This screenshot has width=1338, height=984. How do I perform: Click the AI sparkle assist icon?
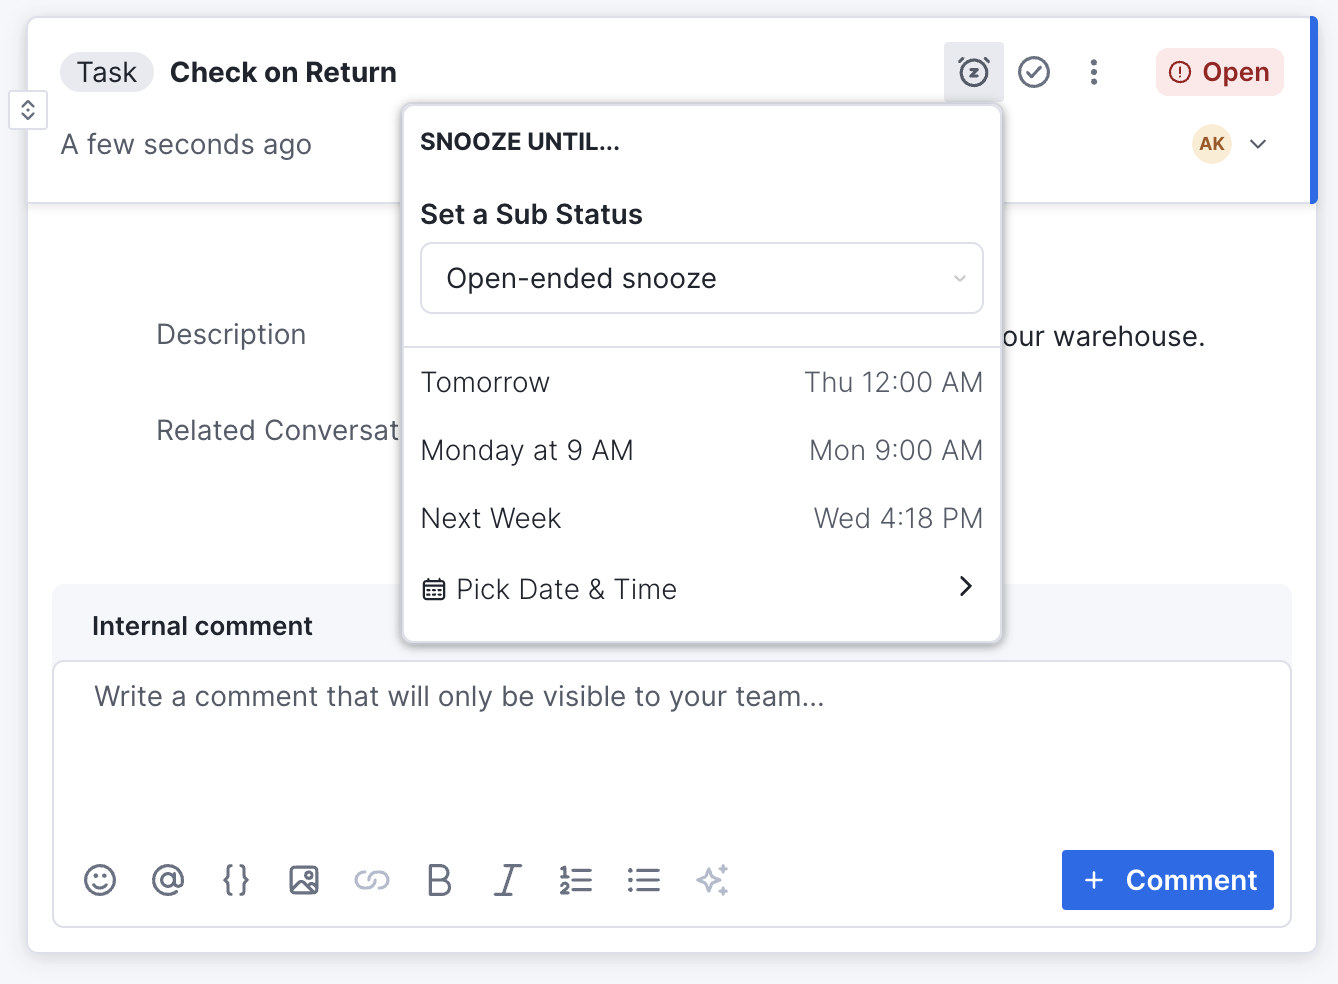(712, 880)
